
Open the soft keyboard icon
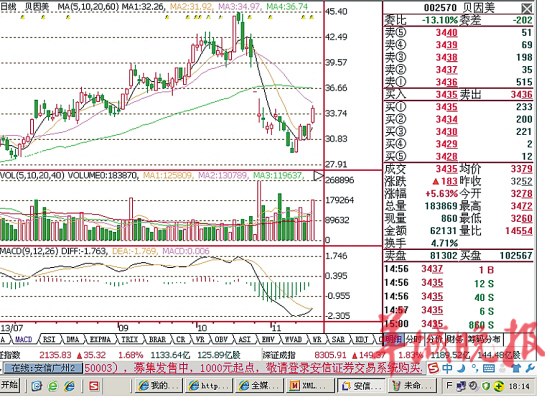[x=489, y=368]
